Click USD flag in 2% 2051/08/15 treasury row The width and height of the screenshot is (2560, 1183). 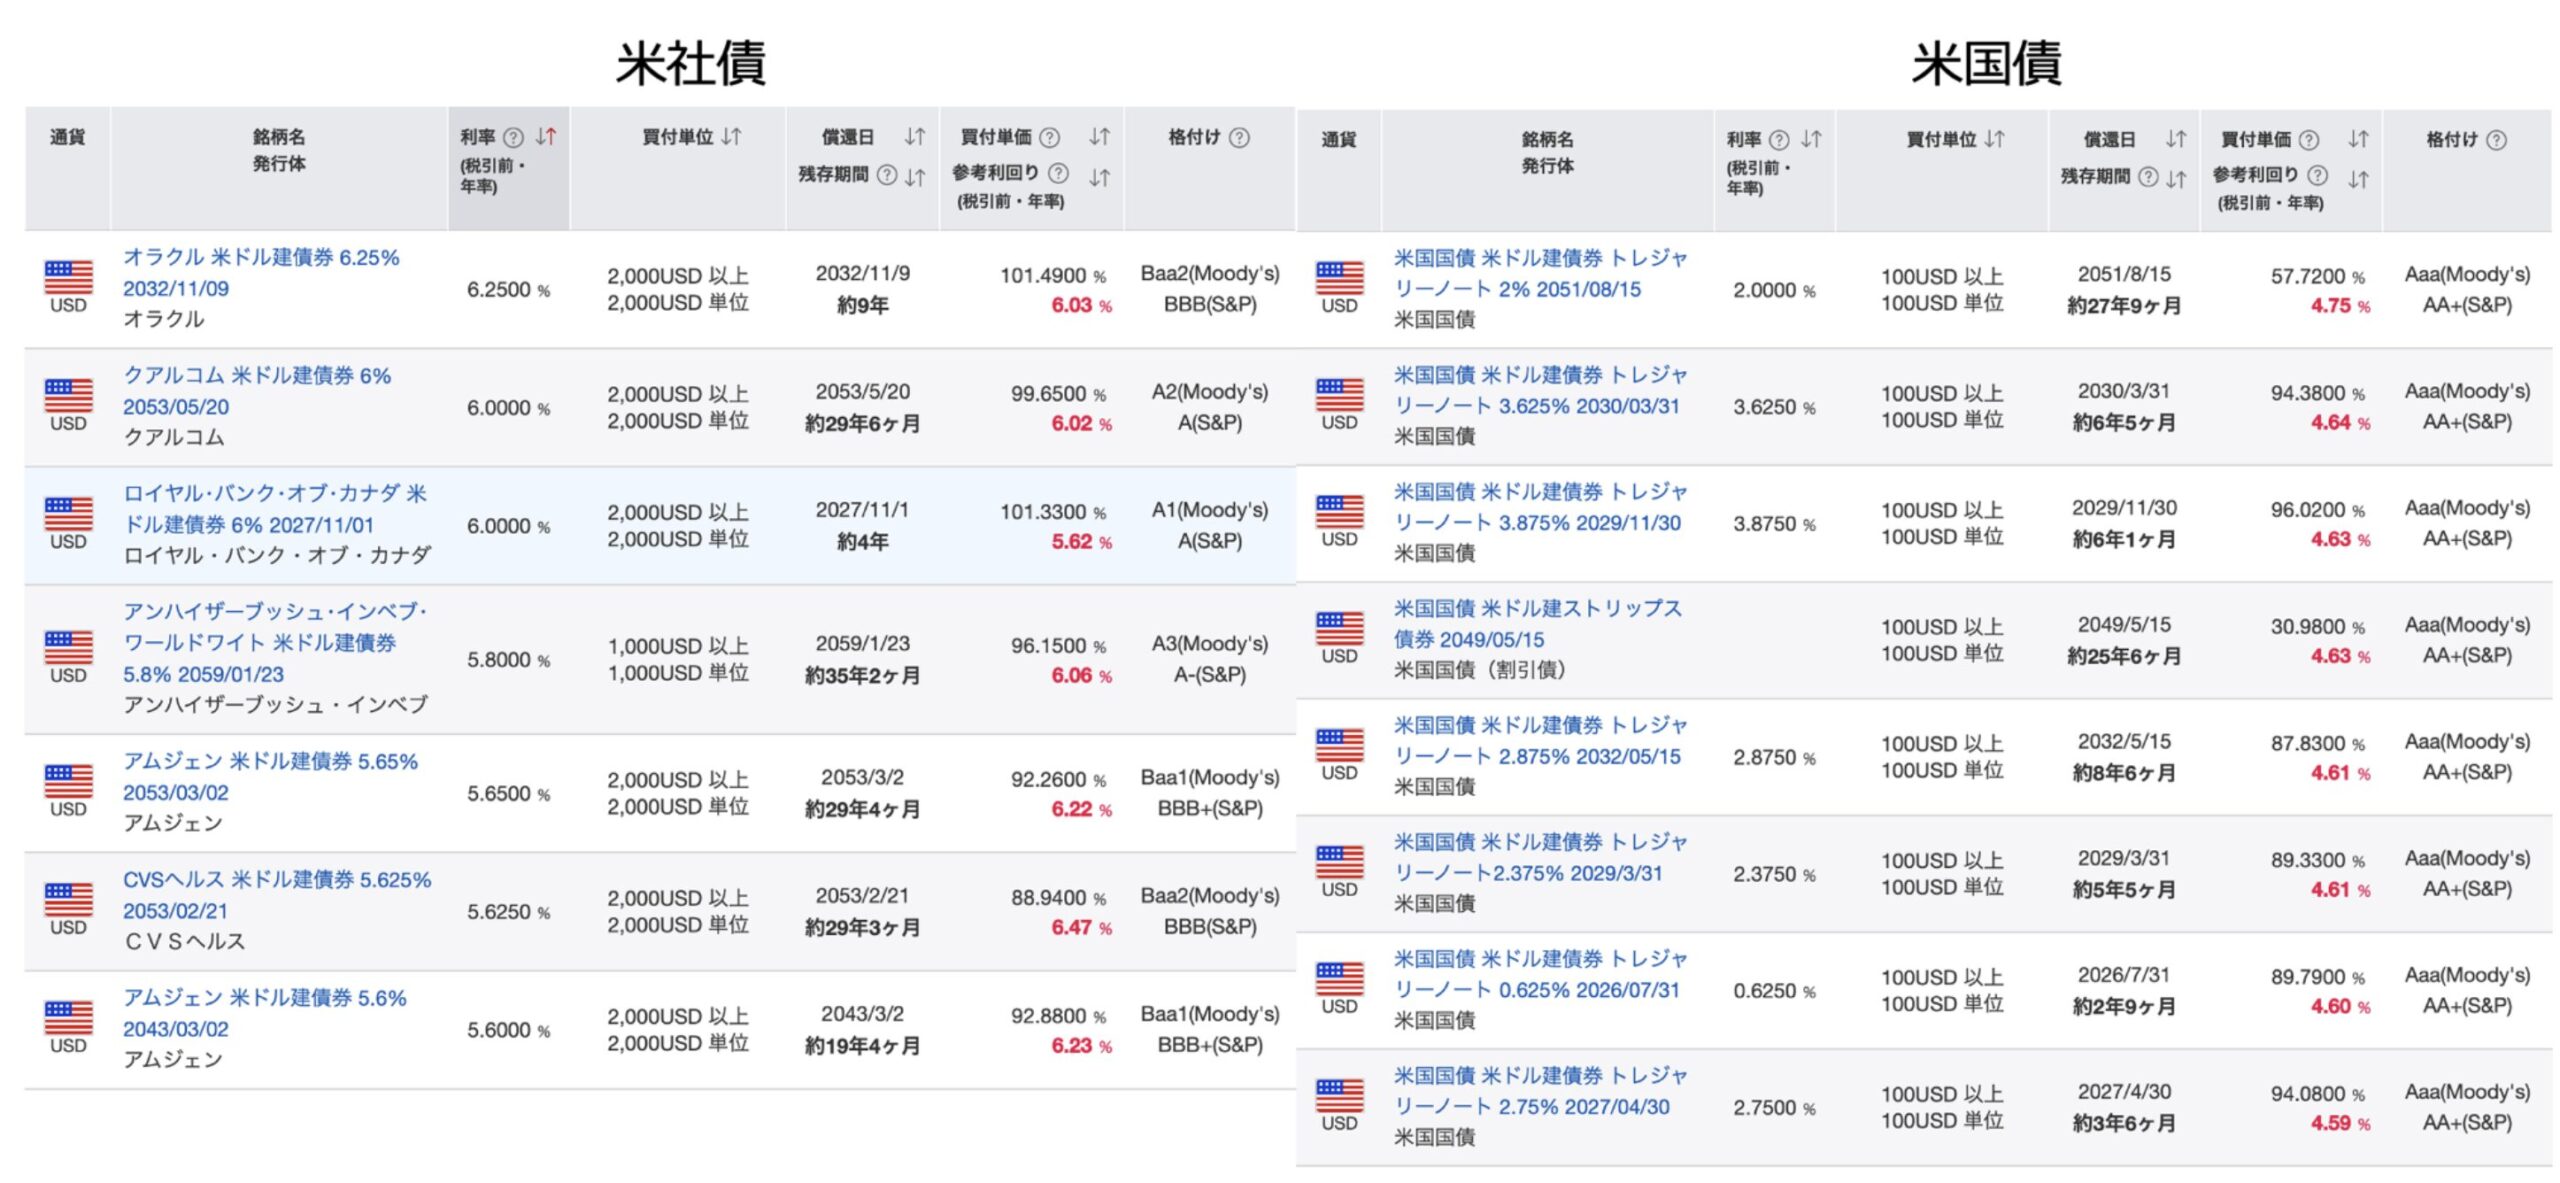[x=1339, y=278]
